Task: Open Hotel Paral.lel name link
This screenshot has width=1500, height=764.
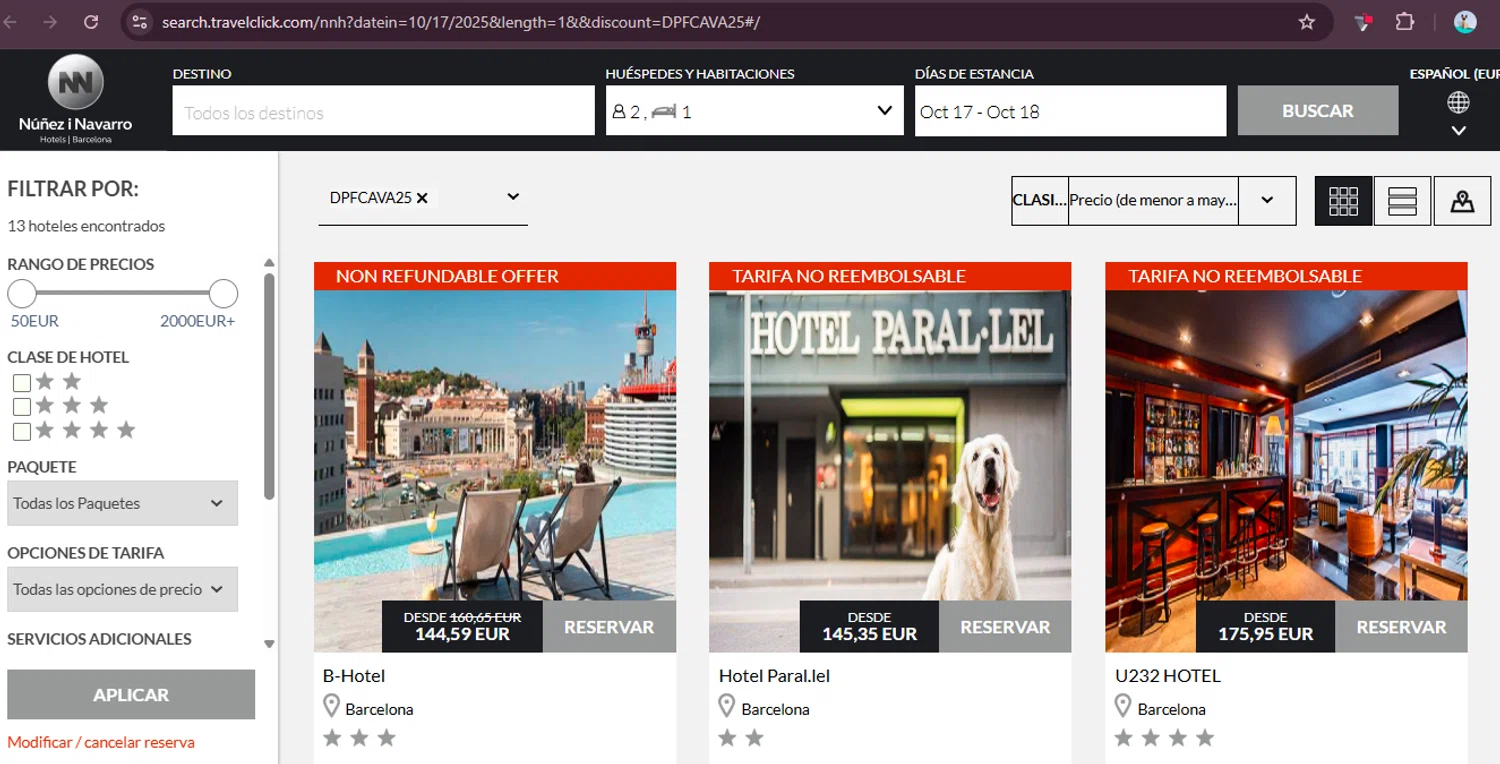Action: click(774, 676)
